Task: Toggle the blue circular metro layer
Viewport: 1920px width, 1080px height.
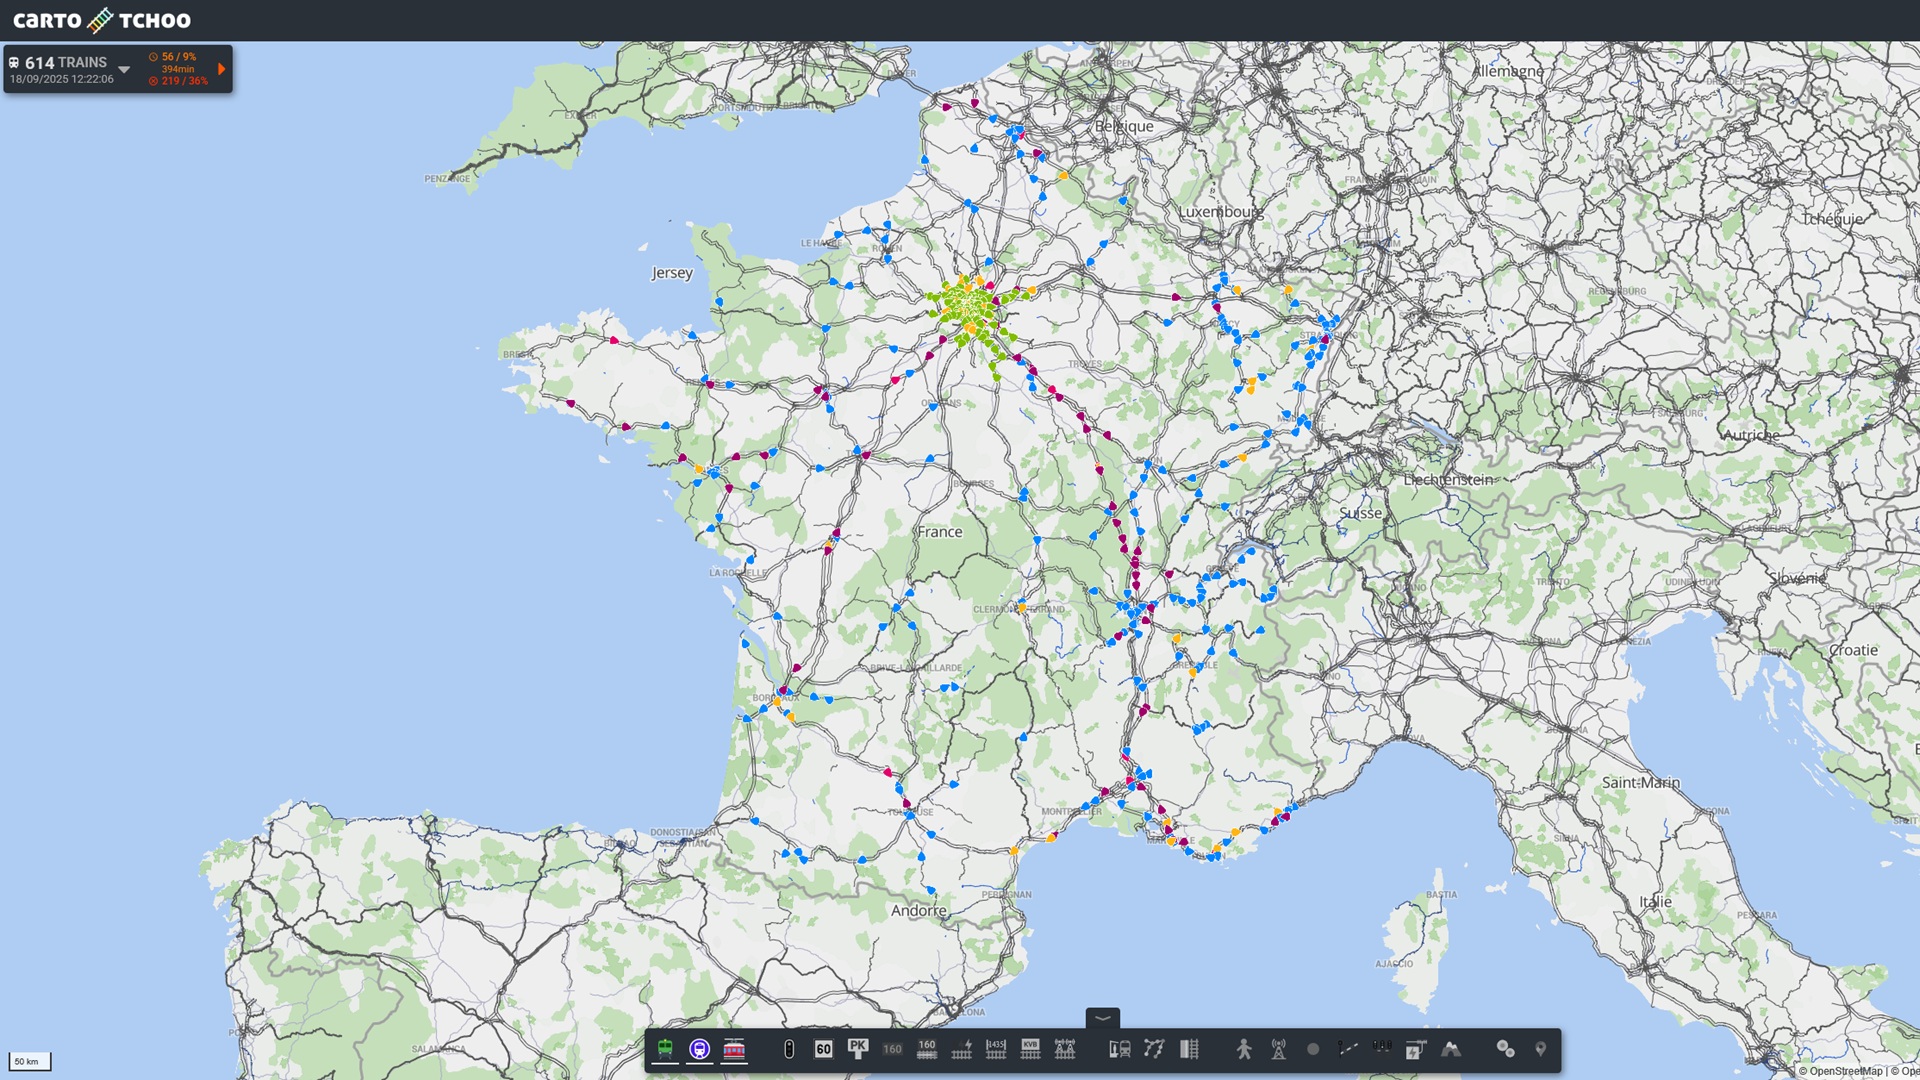Action: point(699,1049)
